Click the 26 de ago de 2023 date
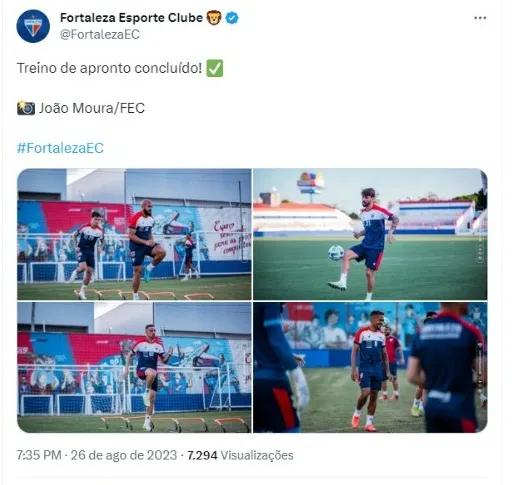The image size is (517, 485). (x=124, y=455)
